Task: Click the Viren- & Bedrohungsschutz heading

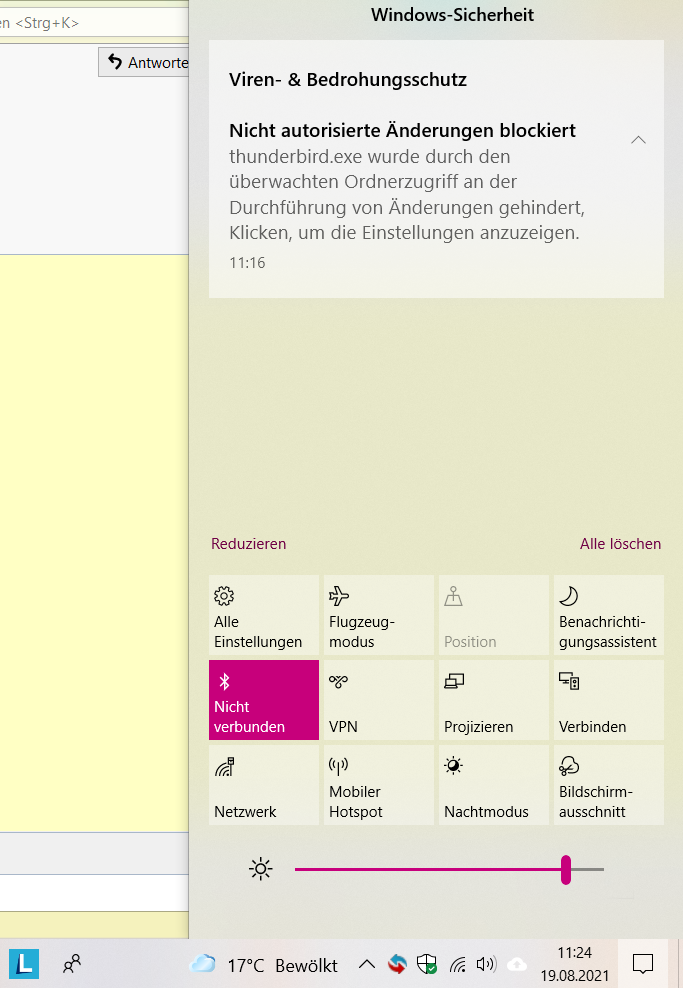Action: click(x=348, y=80)
